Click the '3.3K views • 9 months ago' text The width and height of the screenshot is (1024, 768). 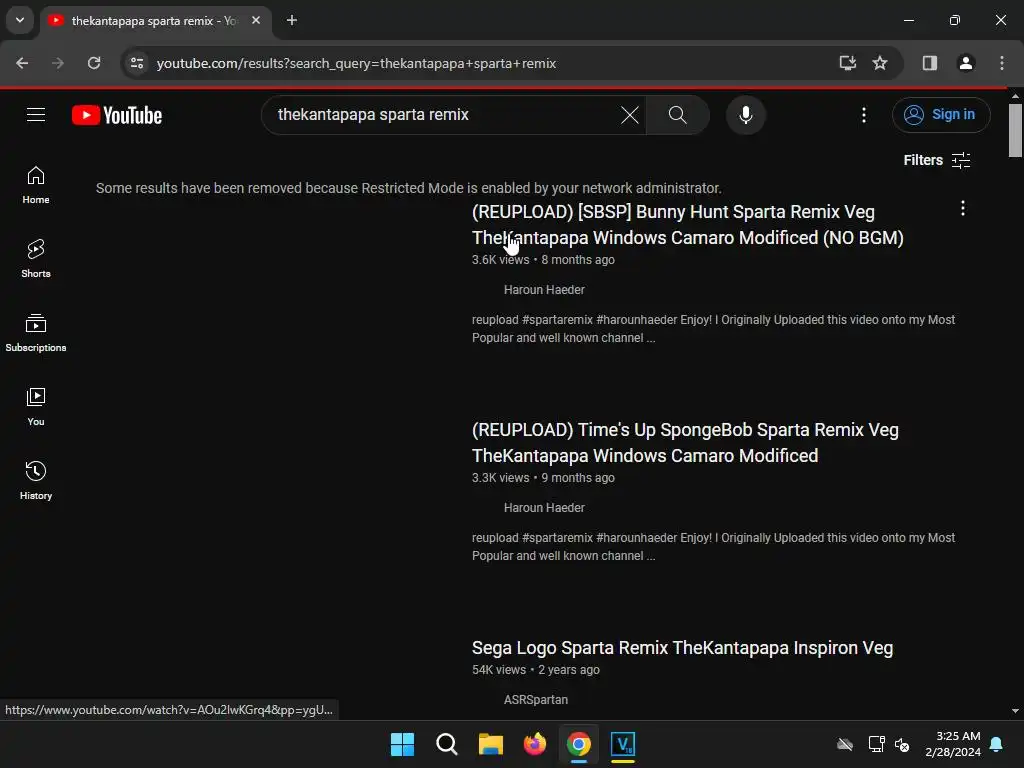click(x=543, y=478)
